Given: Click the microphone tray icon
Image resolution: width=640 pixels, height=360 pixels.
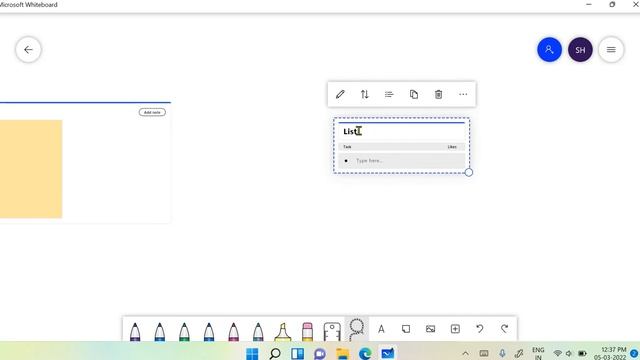Looking at the screenshot, I should pos(502,353).
